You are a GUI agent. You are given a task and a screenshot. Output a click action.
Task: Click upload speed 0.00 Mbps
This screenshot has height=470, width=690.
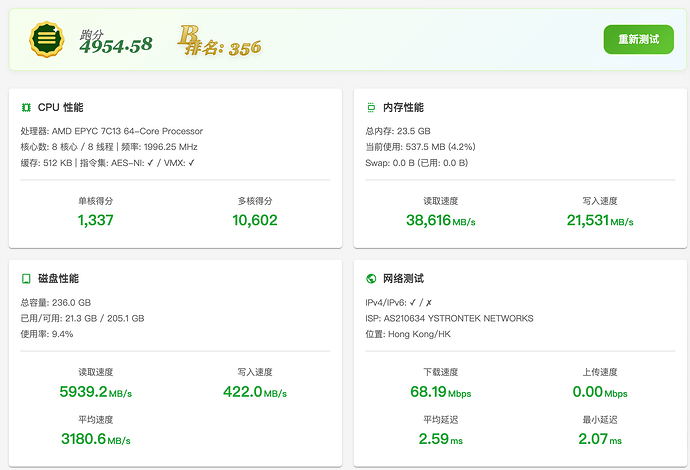tap(600, 392)
